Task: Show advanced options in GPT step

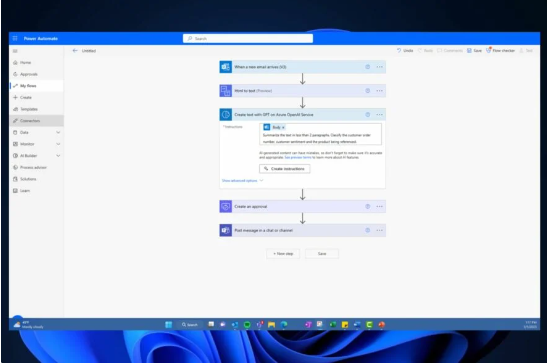Action: coord(242,180)
